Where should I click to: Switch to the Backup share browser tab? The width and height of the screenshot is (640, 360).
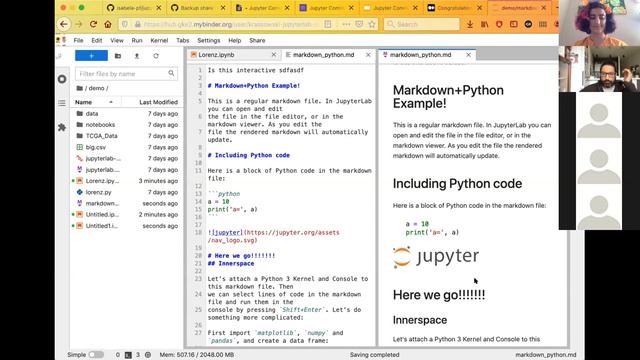198,8
